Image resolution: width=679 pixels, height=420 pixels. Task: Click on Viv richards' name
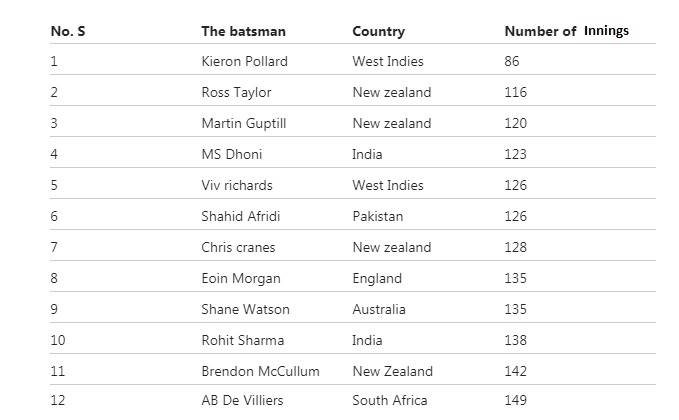[237, 185]
